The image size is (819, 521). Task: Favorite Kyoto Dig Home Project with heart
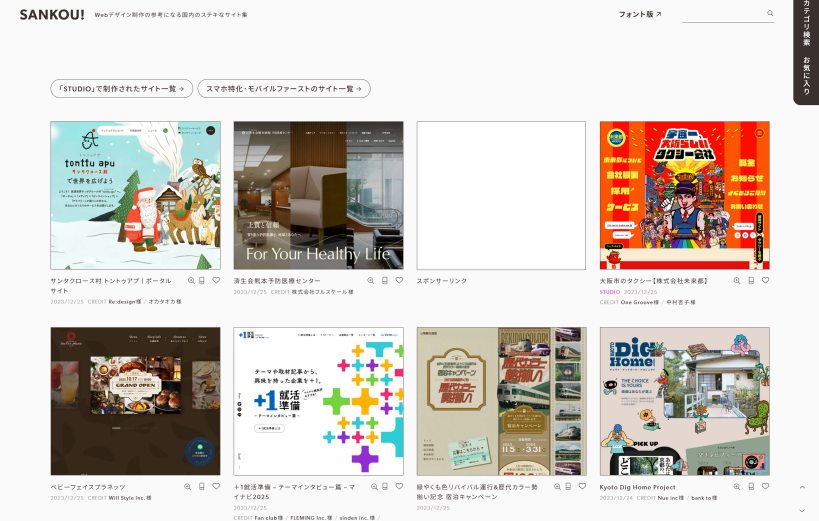click(x=765, y=487)
